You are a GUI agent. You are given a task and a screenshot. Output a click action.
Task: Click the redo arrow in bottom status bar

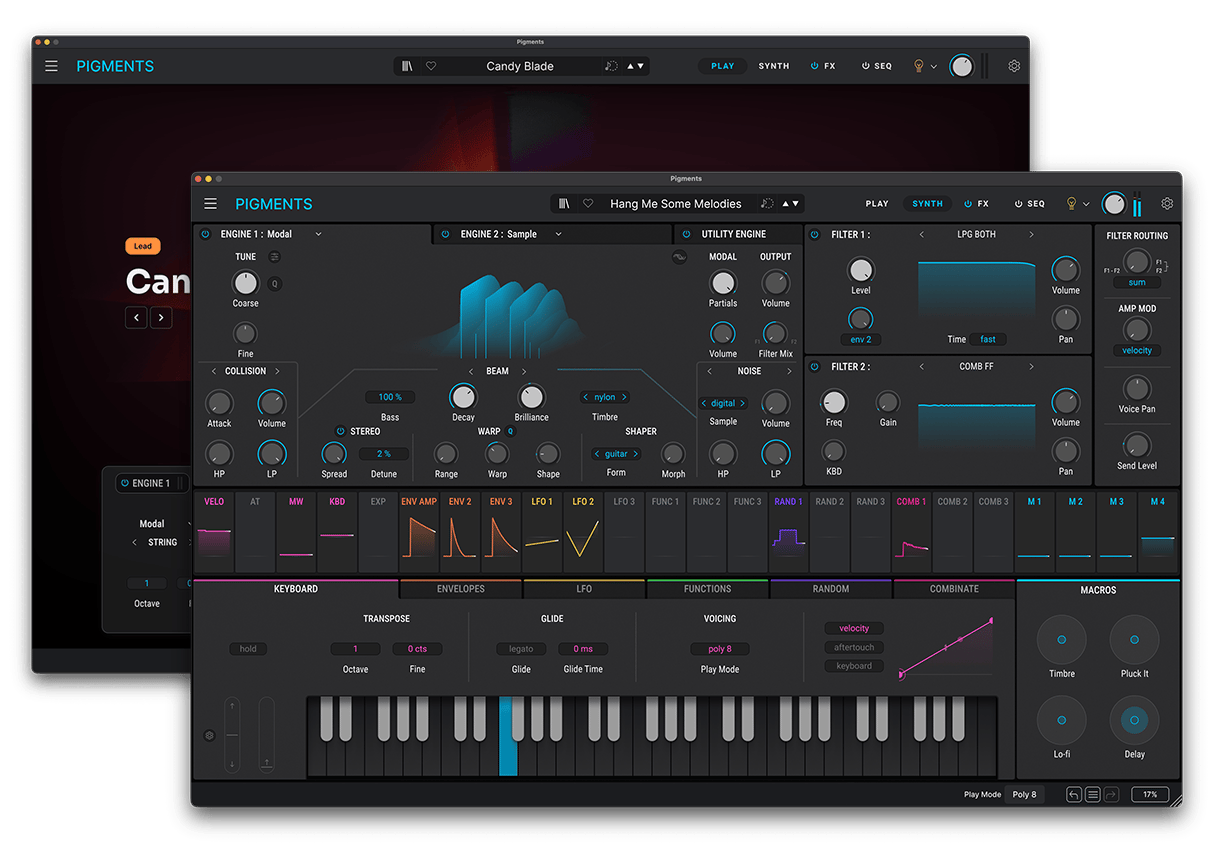tap(1112, 795)
